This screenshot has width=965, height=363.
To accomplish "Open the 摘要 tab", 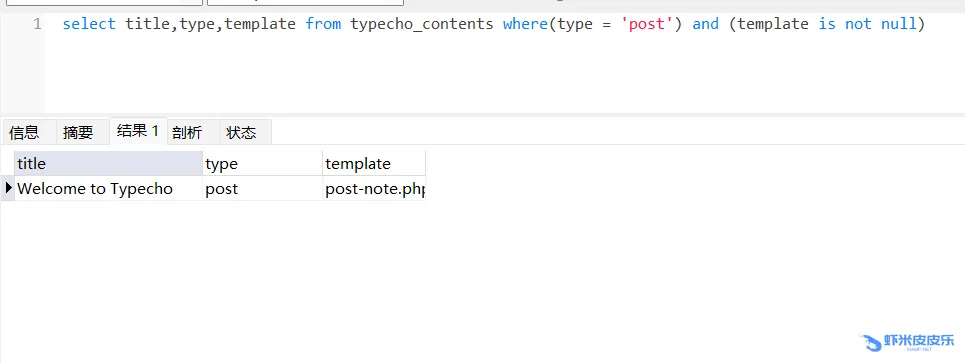I will (78, 132).
